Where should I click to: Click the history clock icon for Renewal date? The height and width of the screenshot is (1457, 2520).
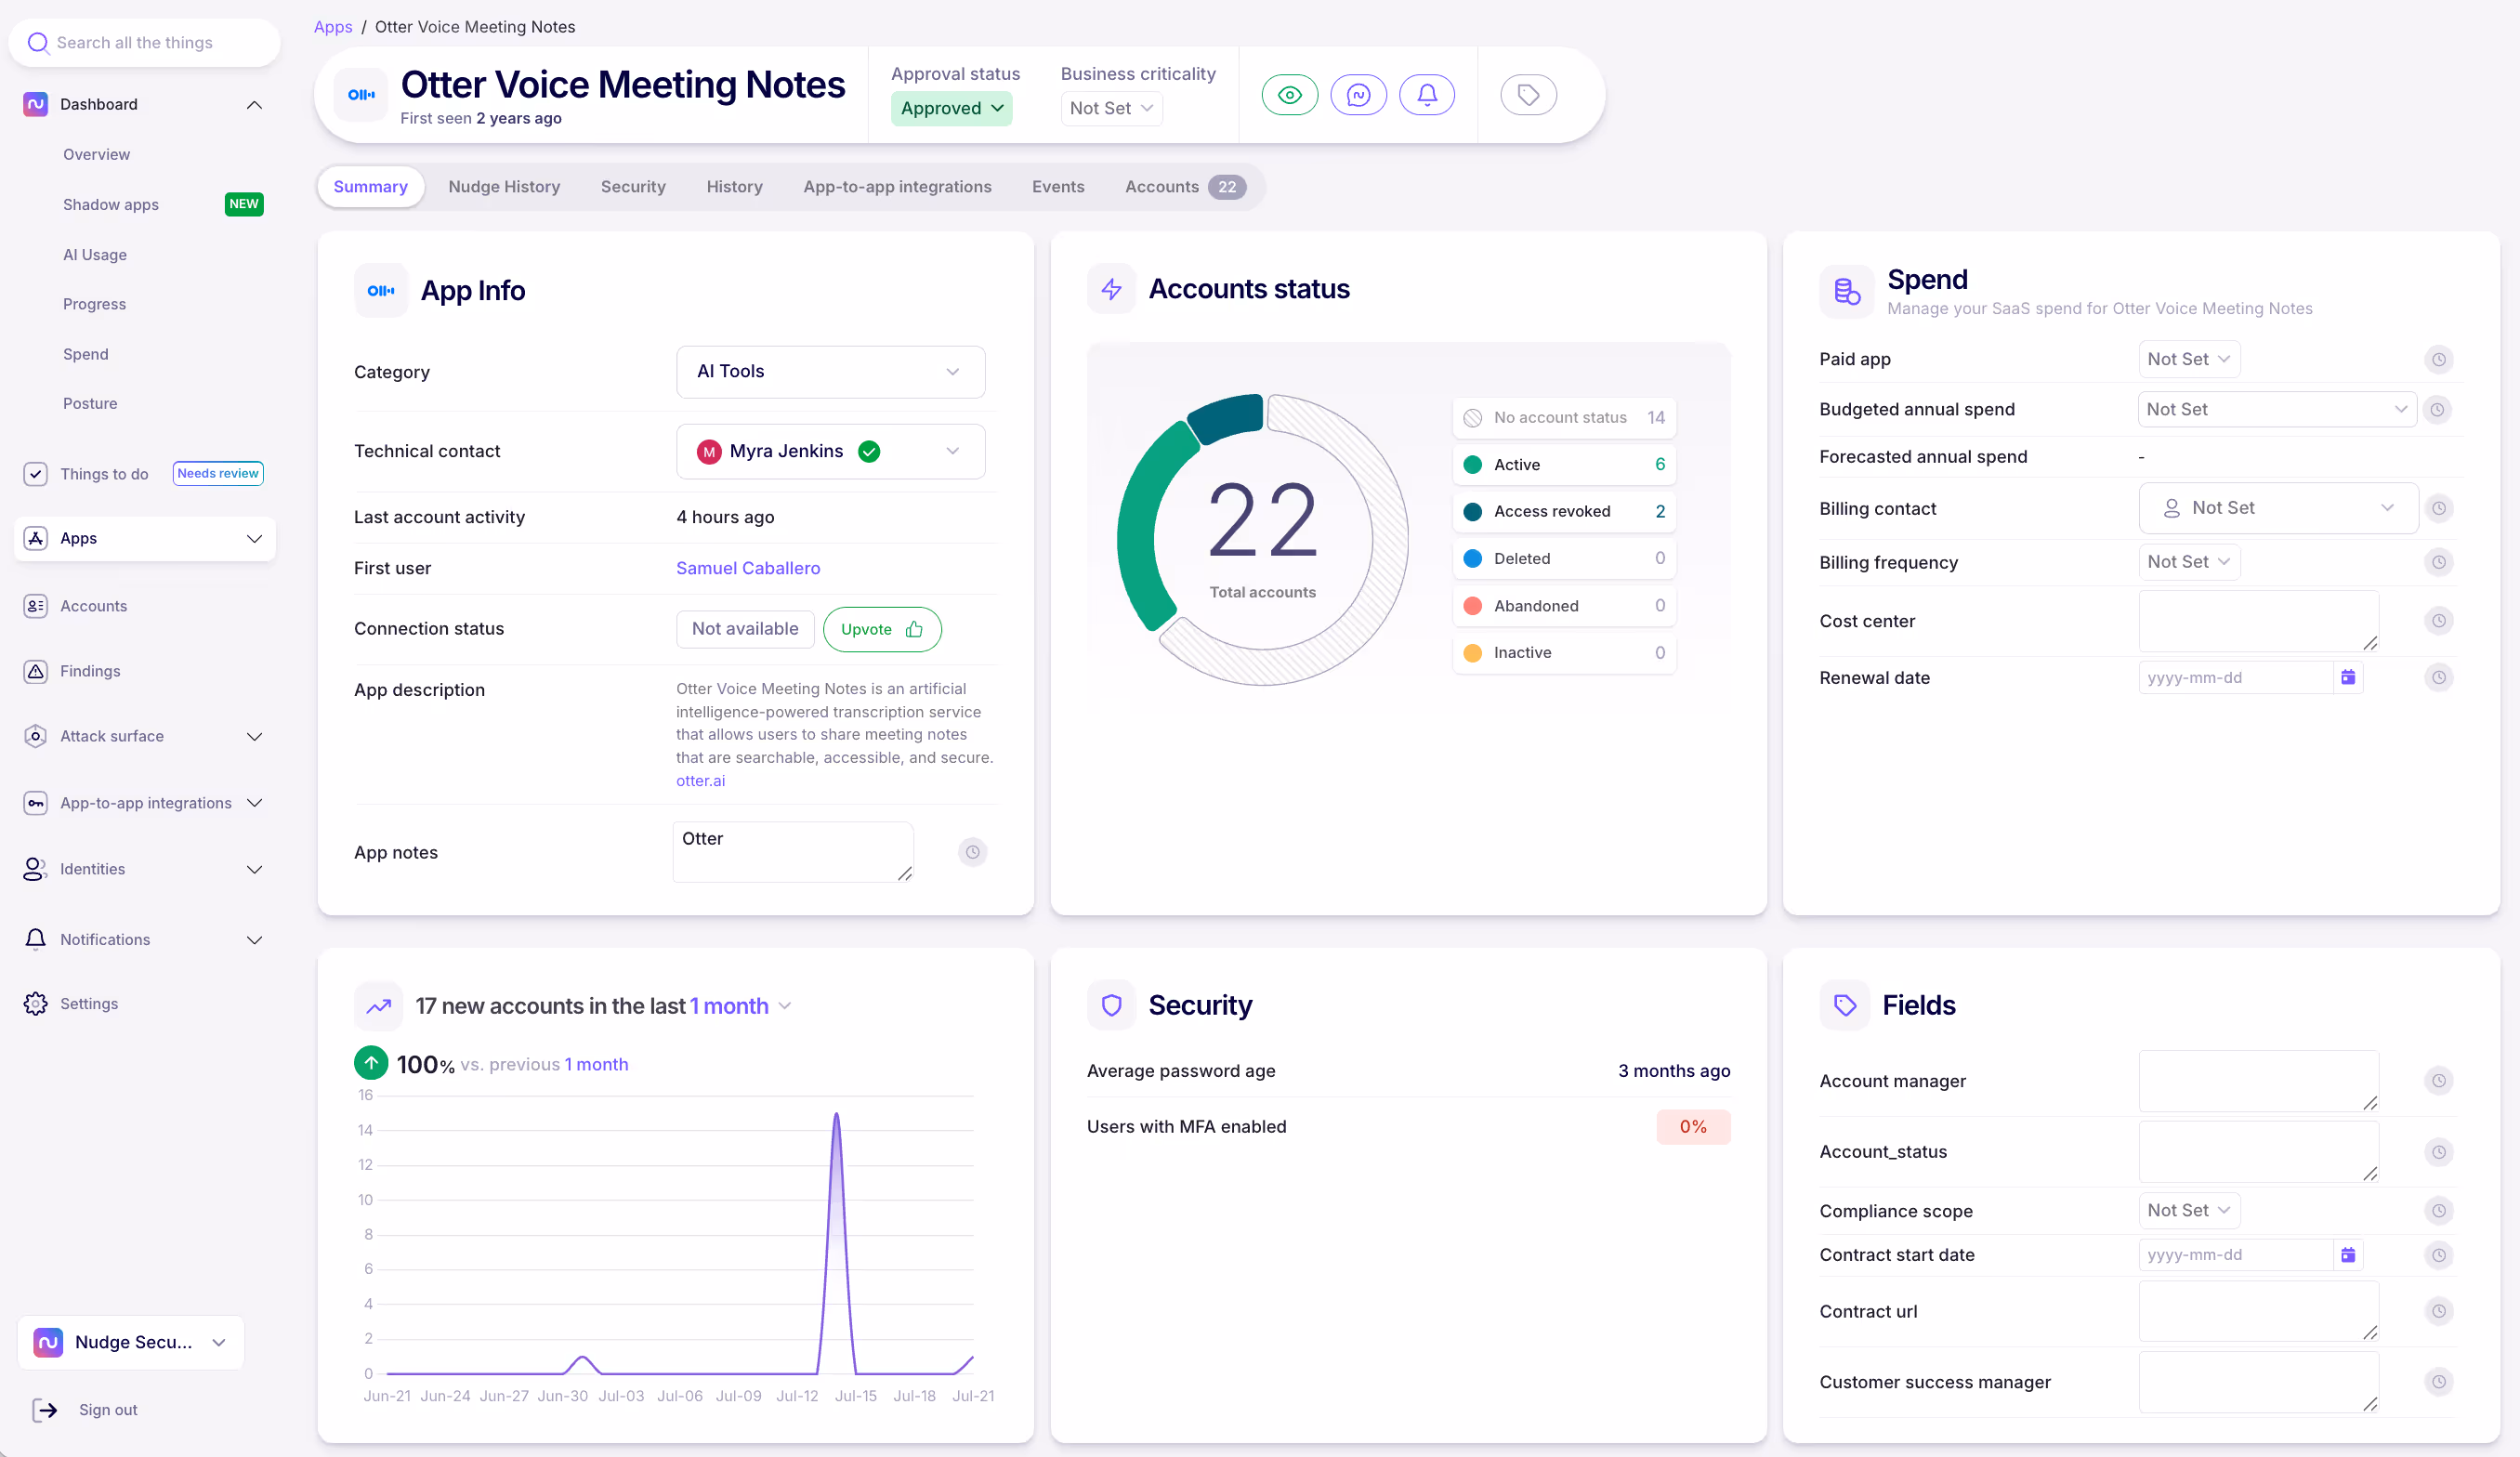coord(2439,678)
